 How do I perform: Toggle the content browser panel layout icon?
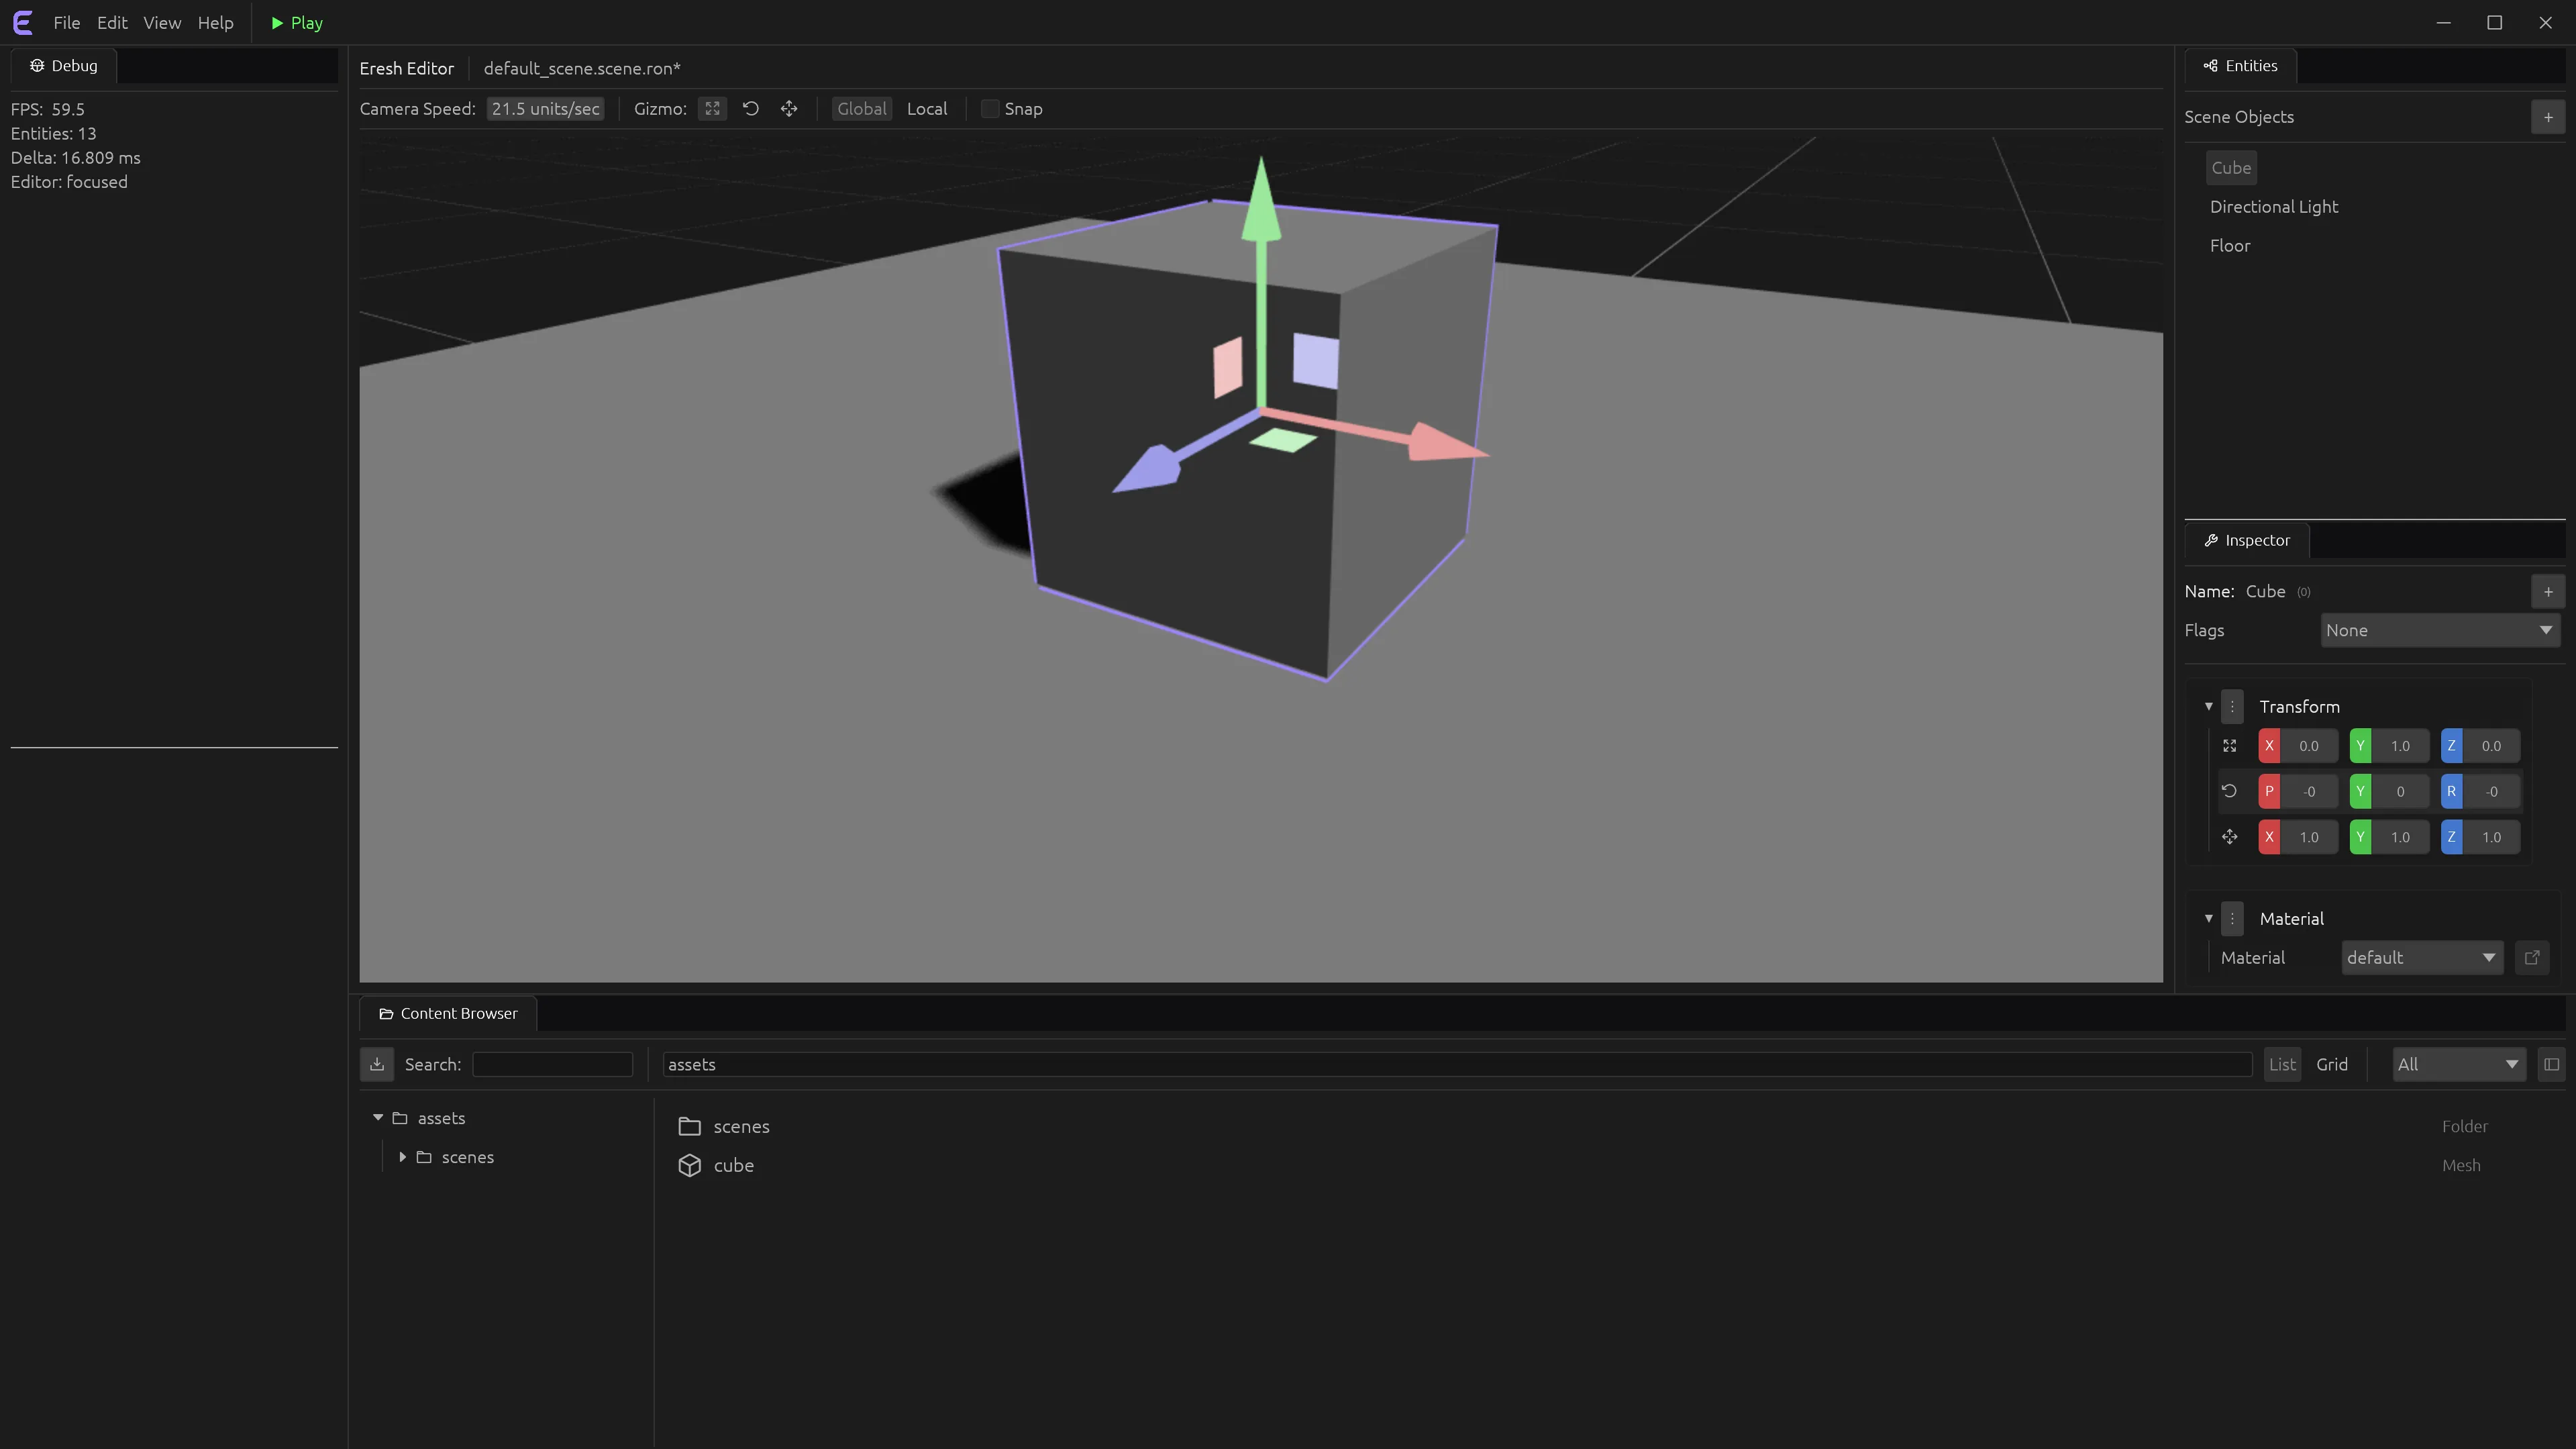tap(2551, 1064)
